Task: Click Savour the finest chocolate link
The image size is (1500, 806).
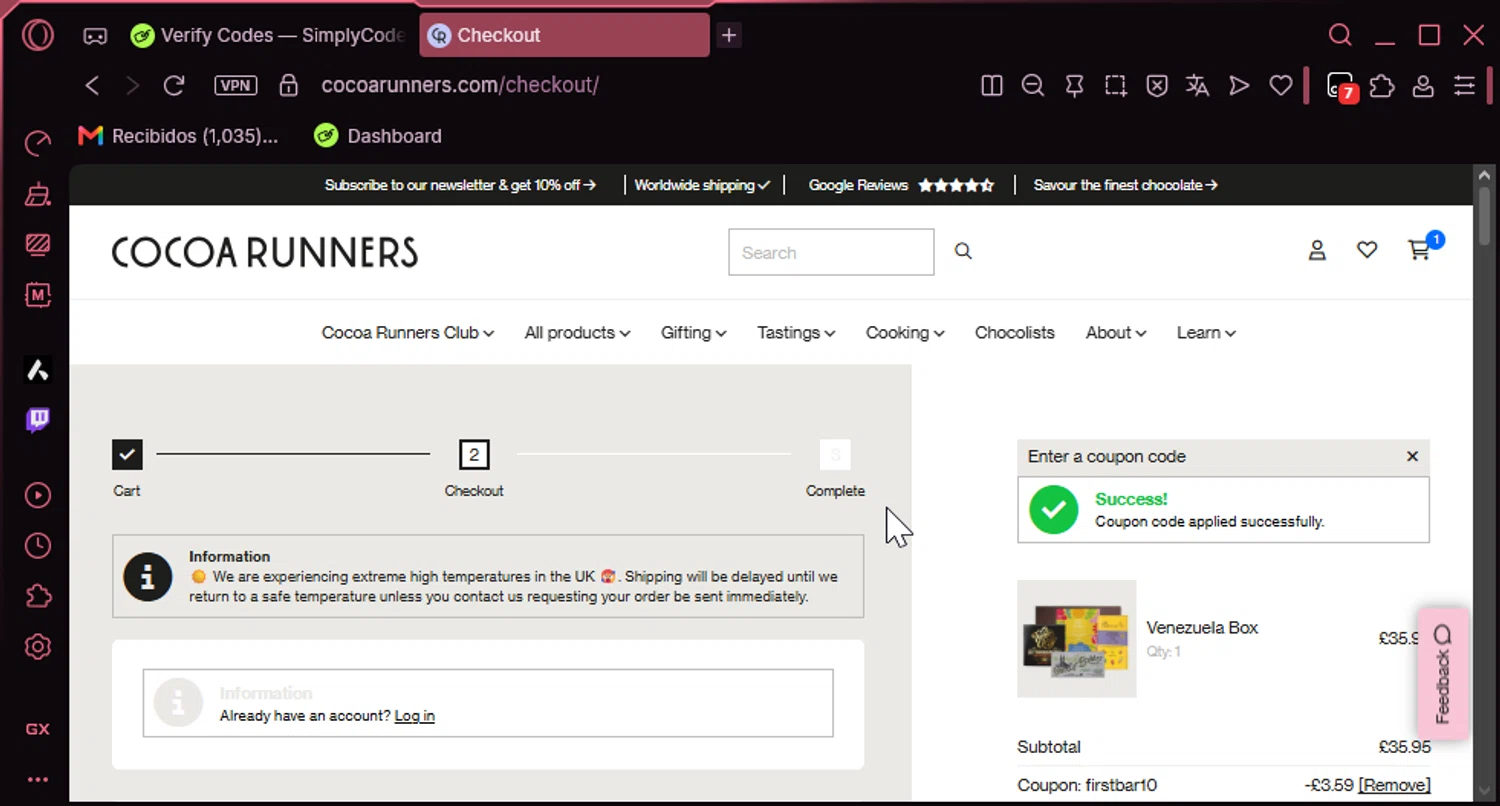Action: coord(1125,185)
